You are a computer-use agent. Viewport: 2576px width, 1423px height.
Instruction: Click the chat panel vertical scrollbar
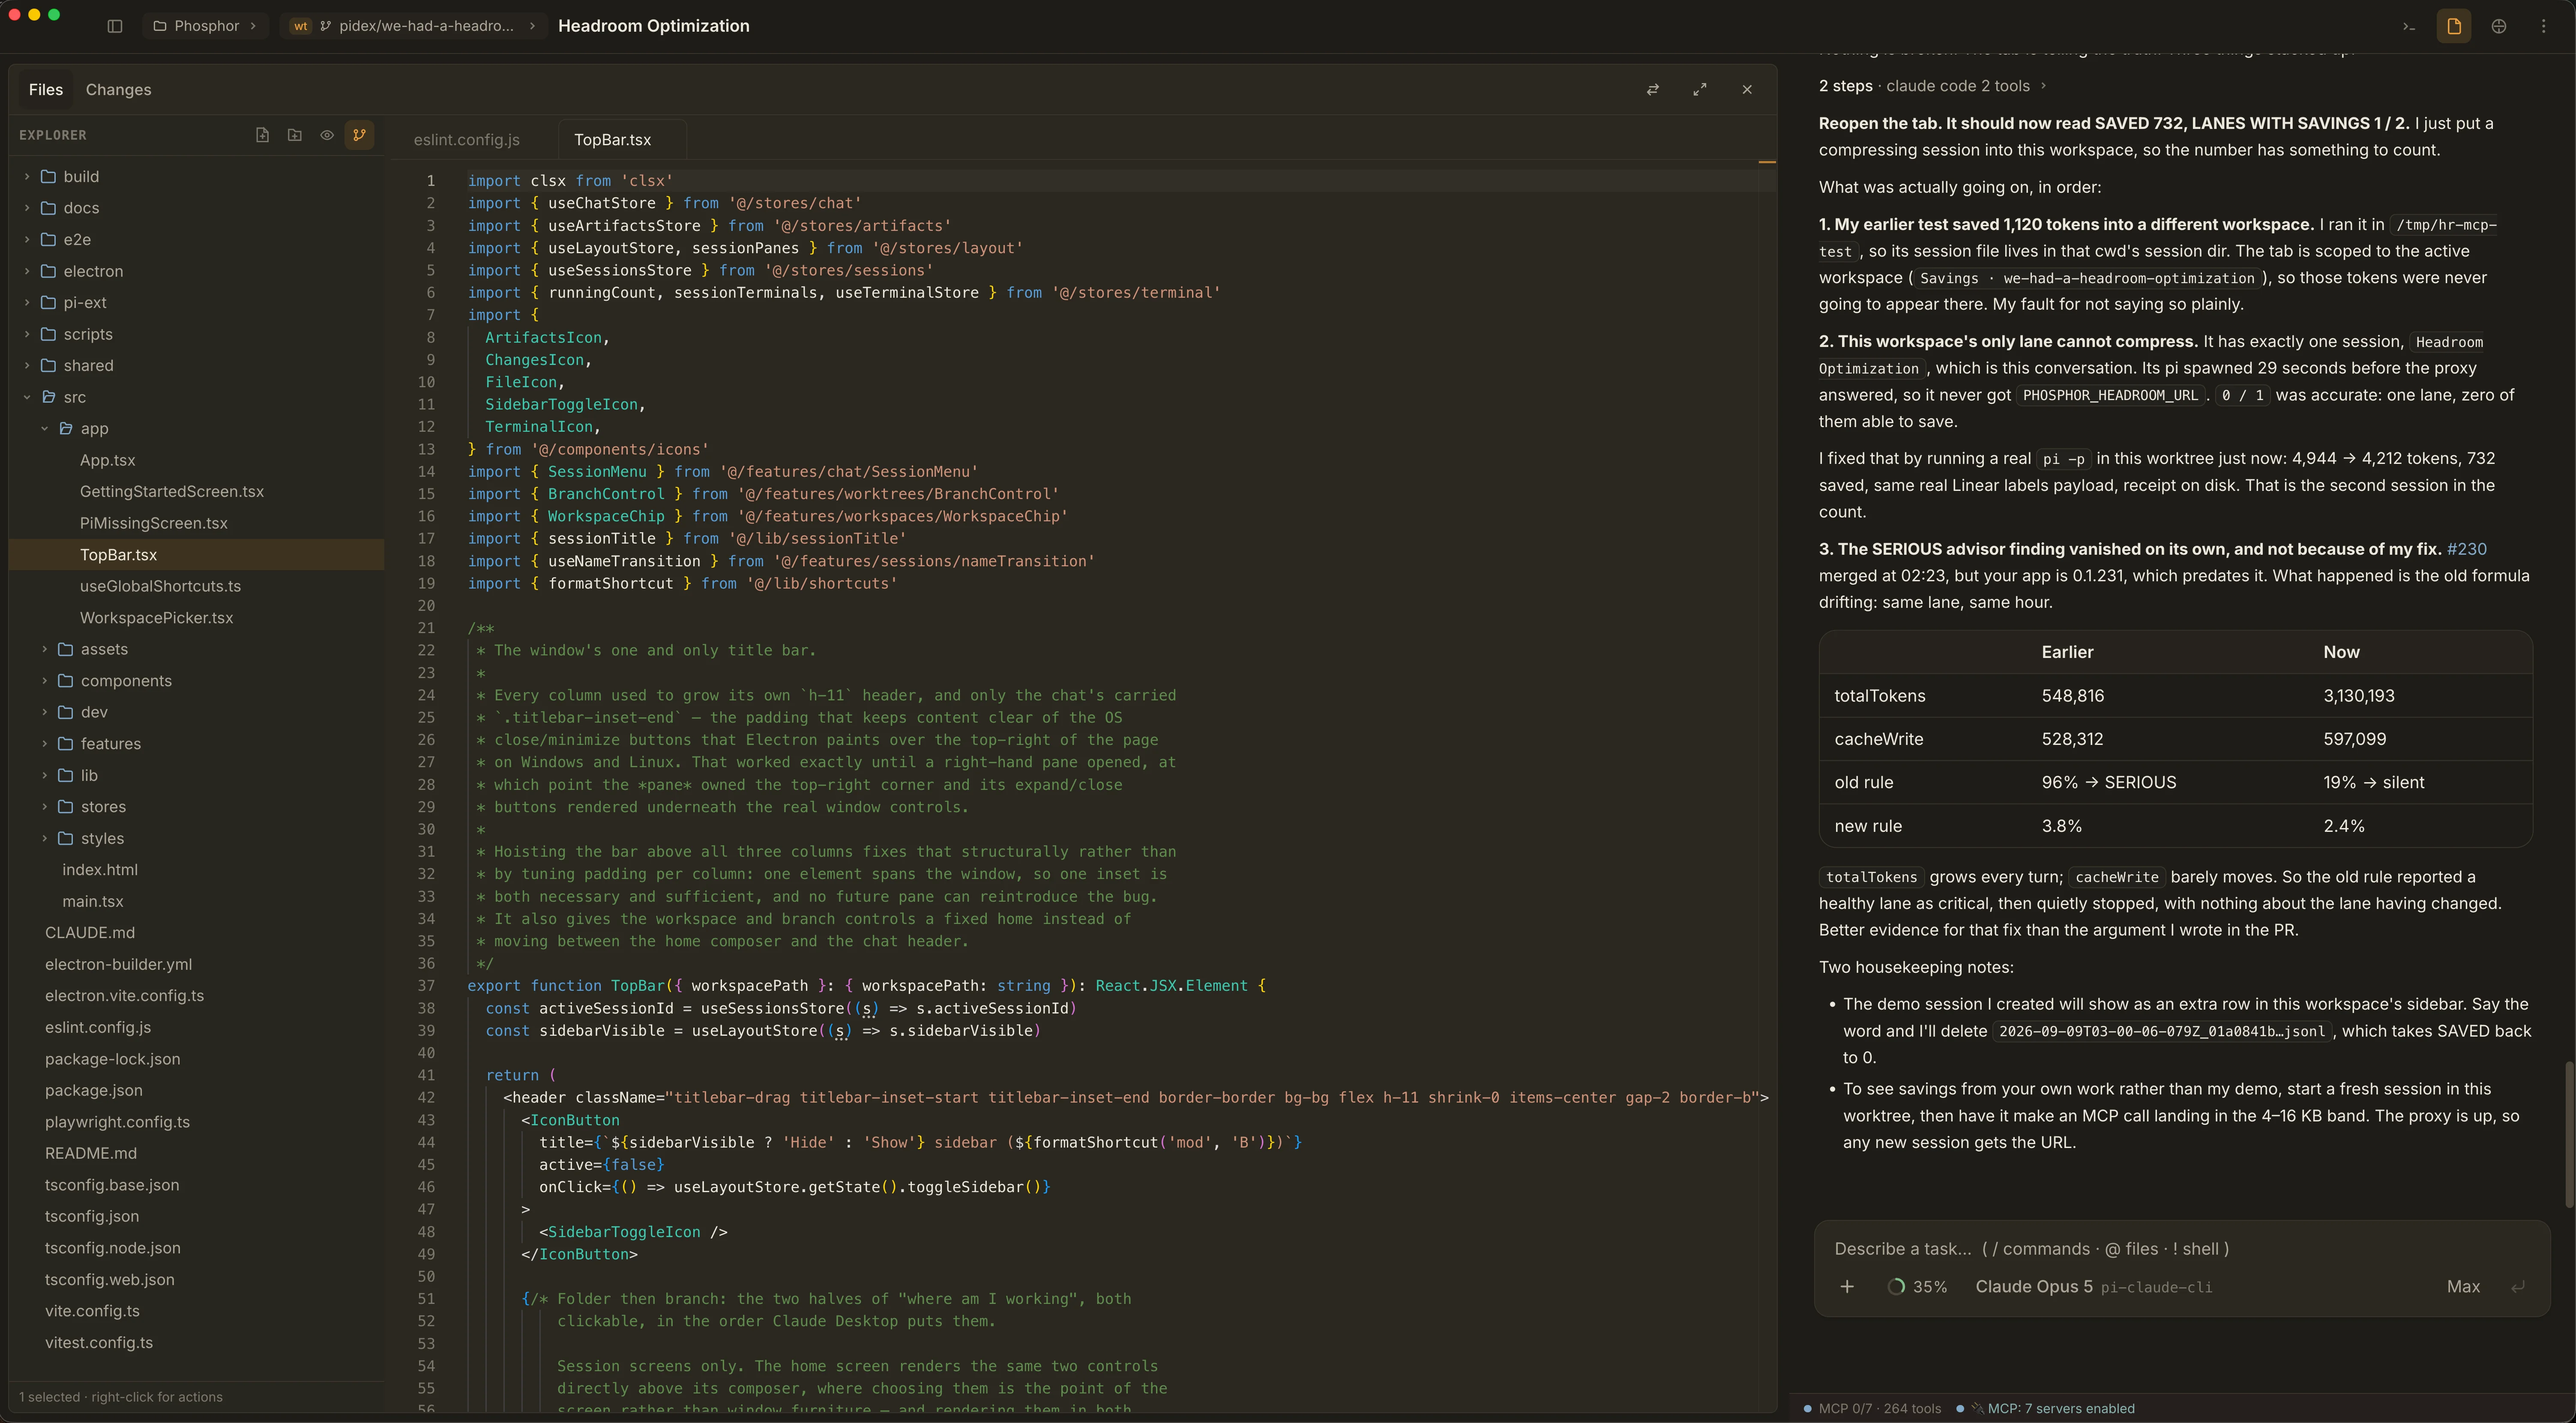(2569, 1135)
